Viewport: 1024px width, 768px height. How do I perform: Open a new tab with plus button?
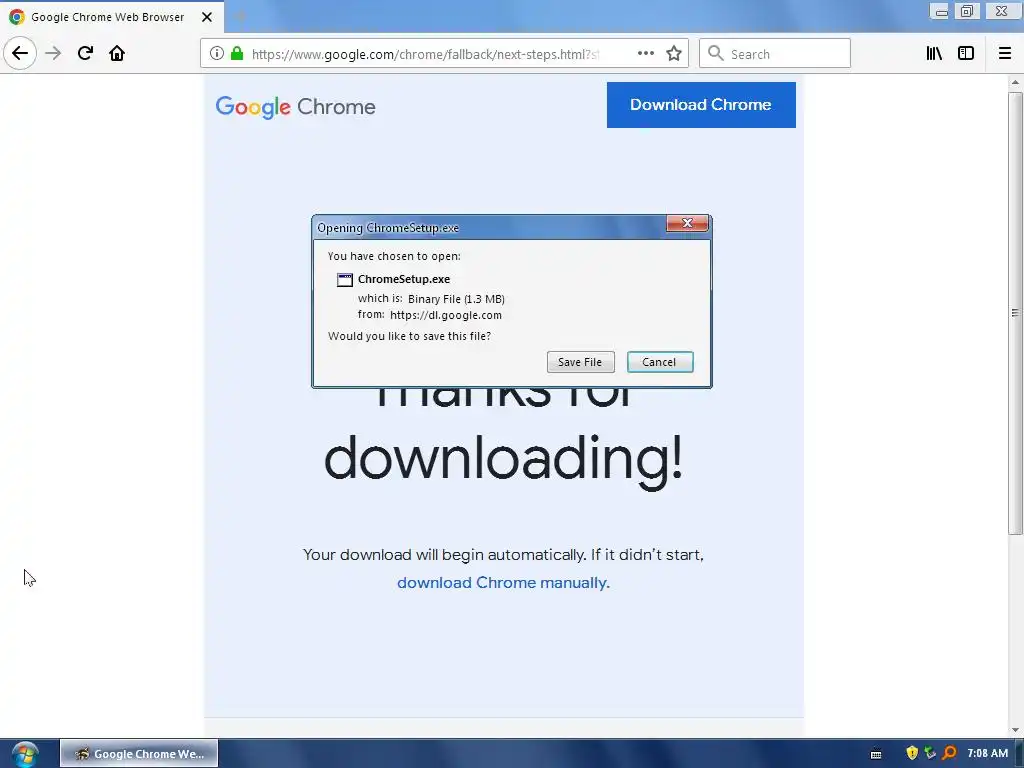coord(239,17)
